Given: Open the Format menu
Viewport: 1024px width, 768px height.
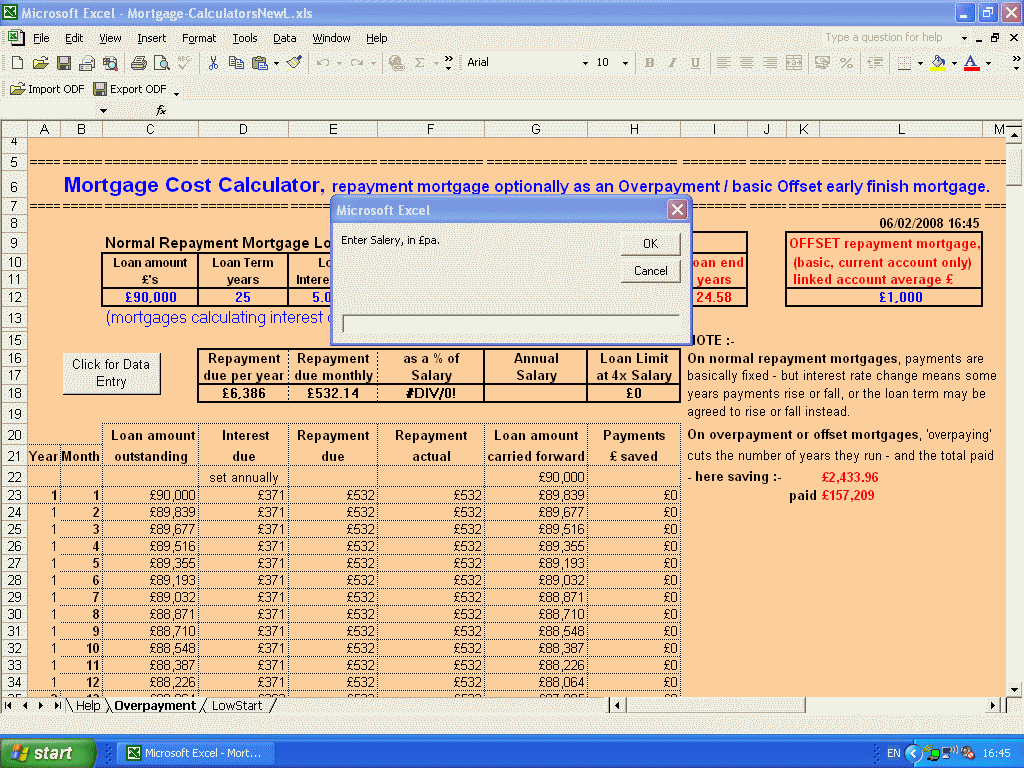Looking at the screenshot, I should pos(199,39).
